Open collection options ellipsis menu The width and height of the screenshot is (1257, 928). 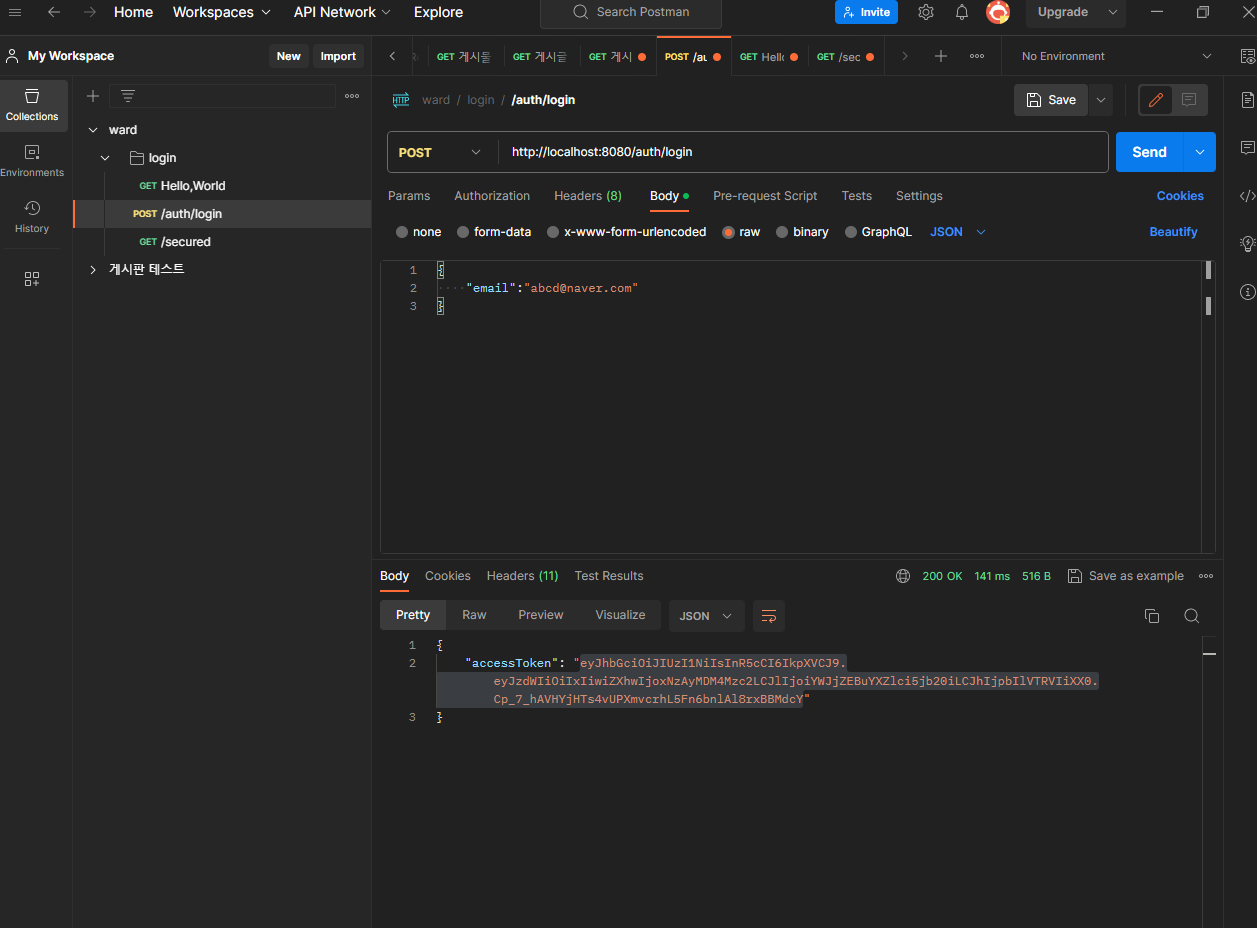(x=352, y=96)
